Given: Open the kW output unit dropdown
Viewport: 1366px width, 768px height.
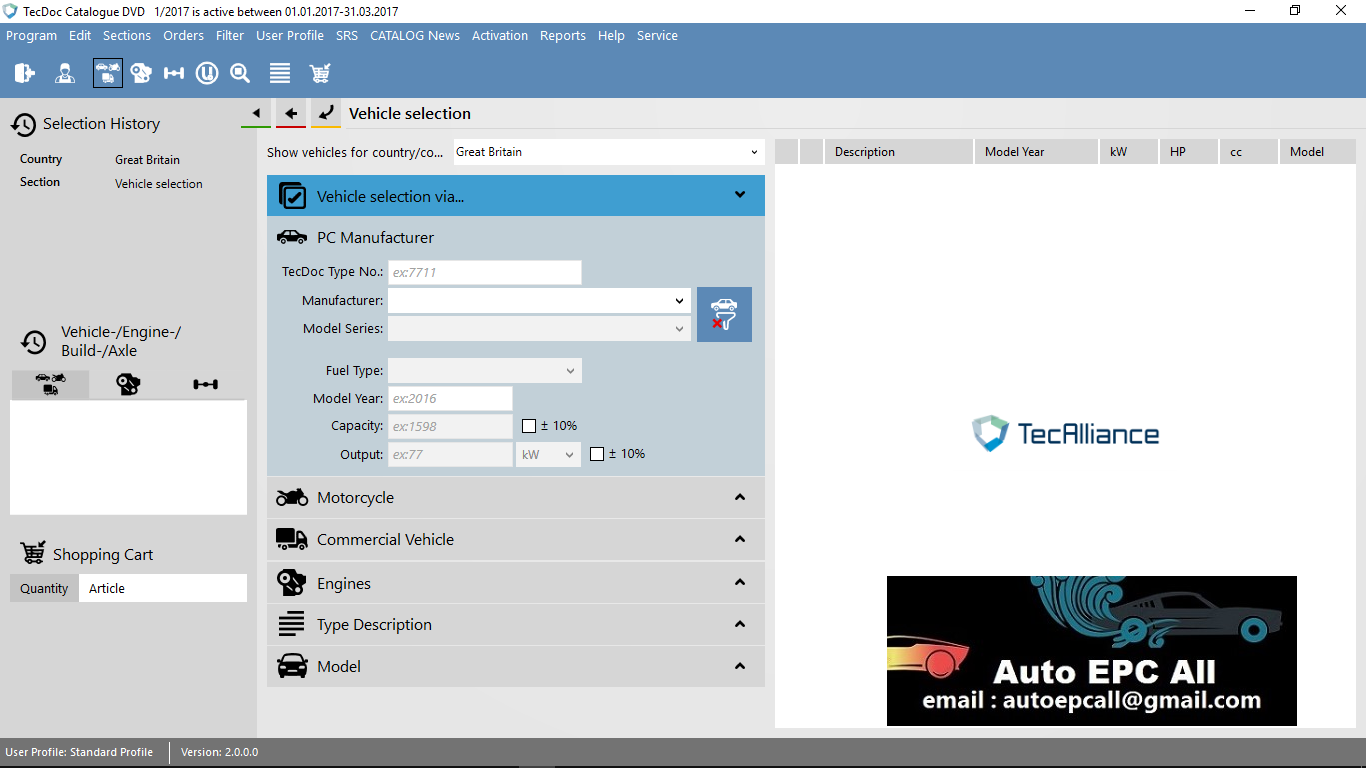Looking at the screenshot, I should (548, 454).
